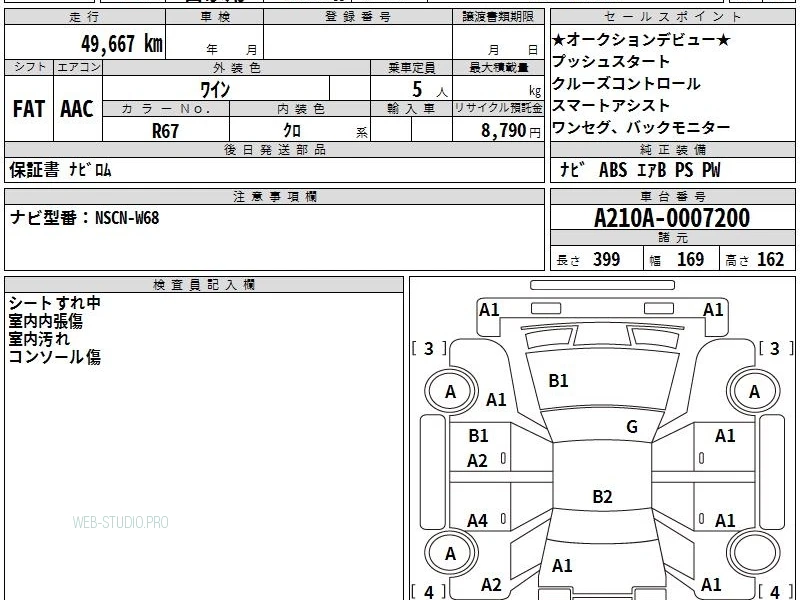This screenshot has width=800, height=600.
Task: Click the 内装色 header
Action: click(300, 109)
